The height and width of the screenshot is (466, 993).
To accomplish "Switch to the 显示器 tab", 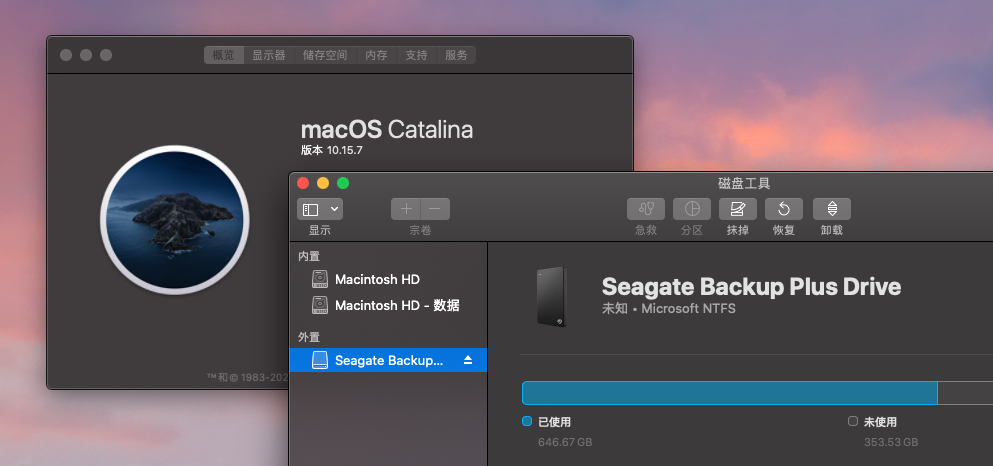I will (268, 55).
